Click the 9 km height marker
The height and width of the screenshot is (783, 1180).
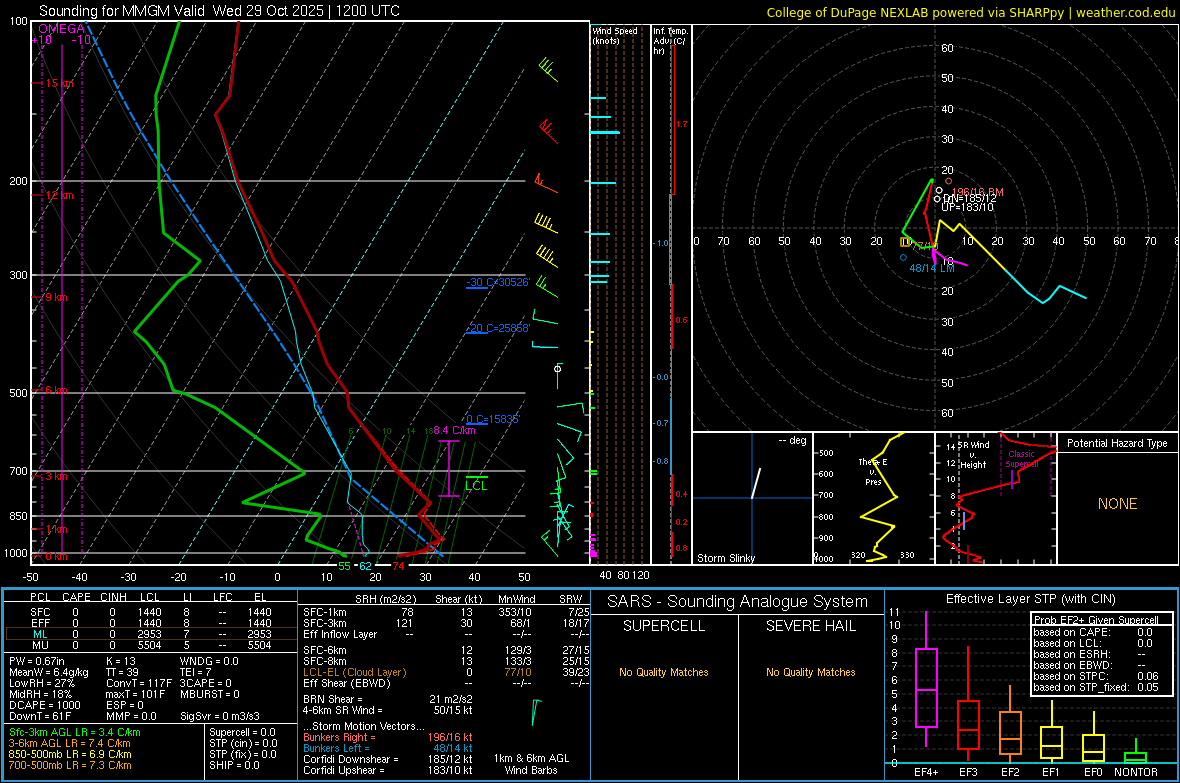pos(56,297)
